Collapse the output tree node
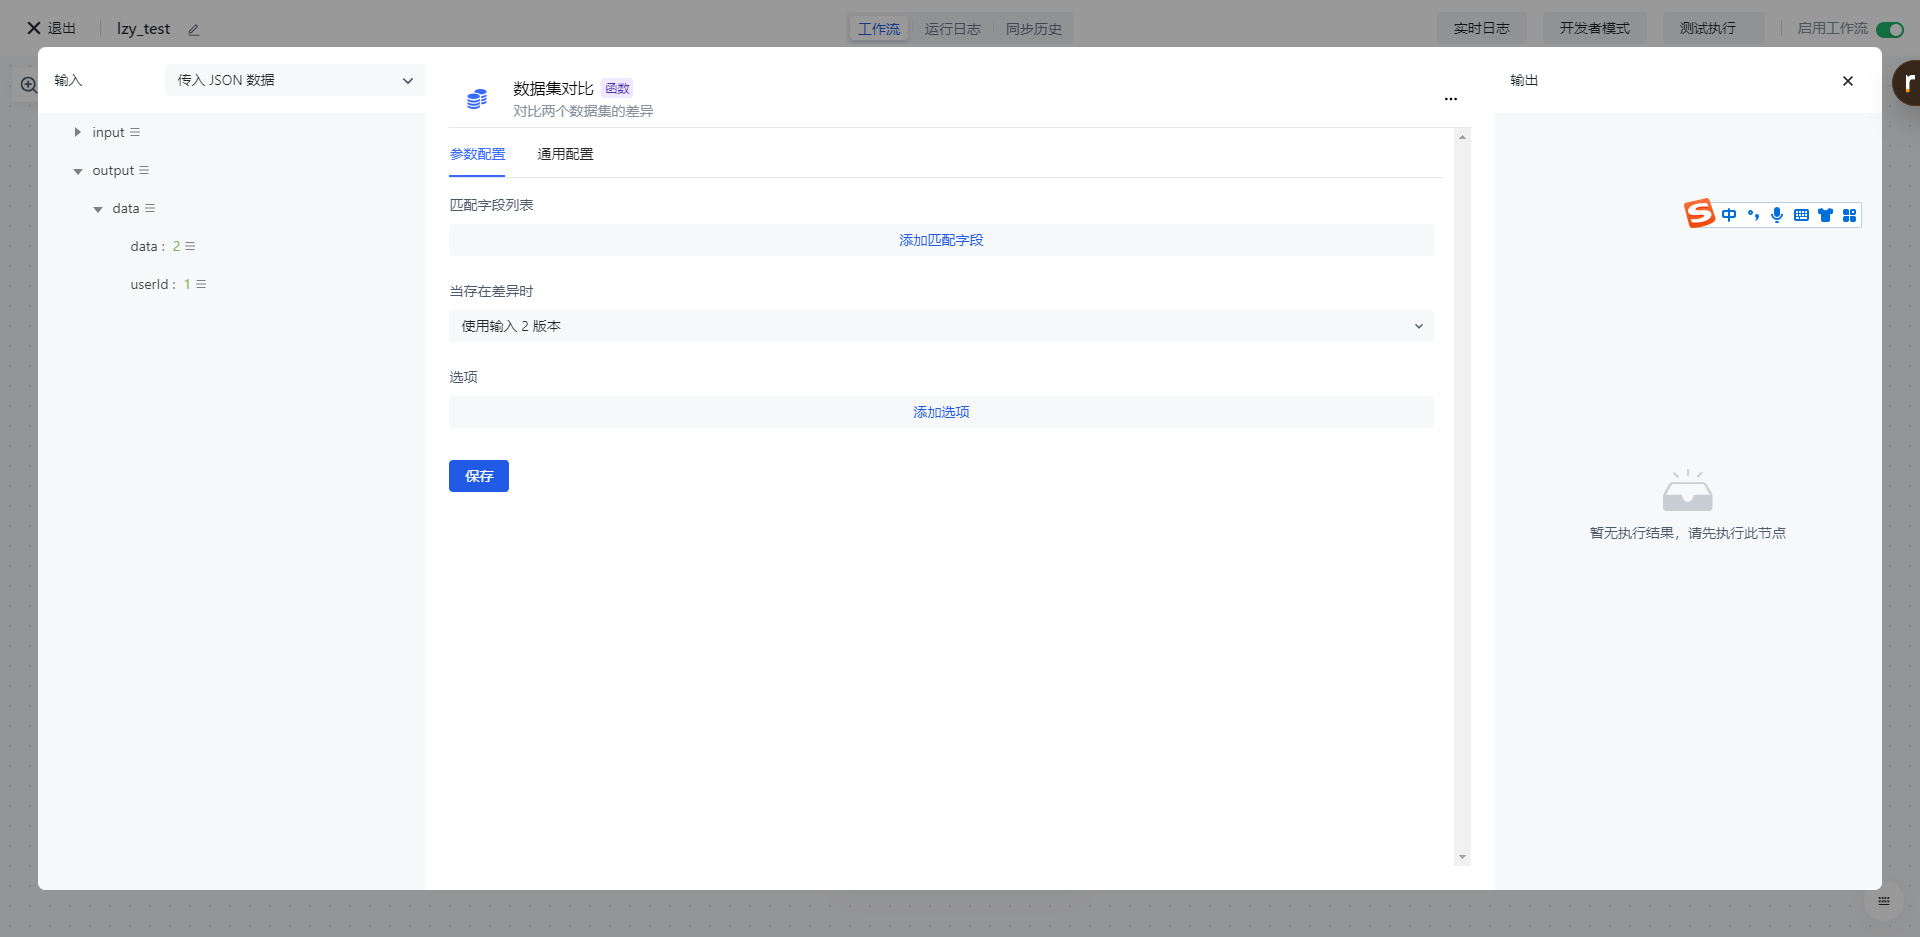This screenshot has height=937, width=1920. click(78, 171)
